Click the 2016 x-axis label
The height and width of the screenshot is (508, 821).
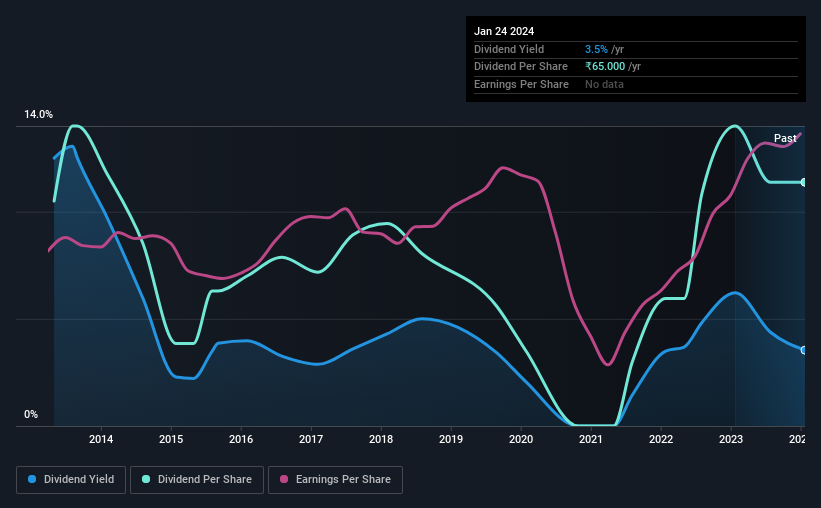click(241, 439)
